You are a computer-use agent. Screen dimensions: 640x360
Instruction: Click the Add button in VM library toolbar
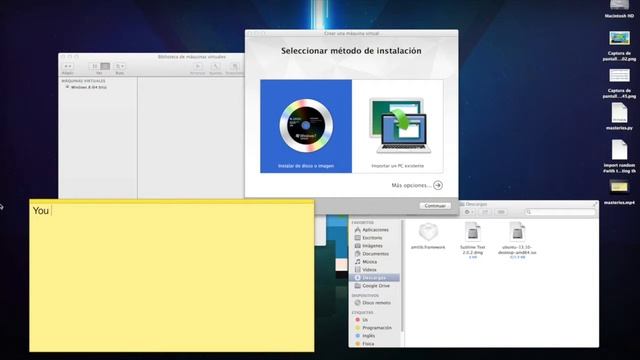pyautogui.click(x=68, y=67)
